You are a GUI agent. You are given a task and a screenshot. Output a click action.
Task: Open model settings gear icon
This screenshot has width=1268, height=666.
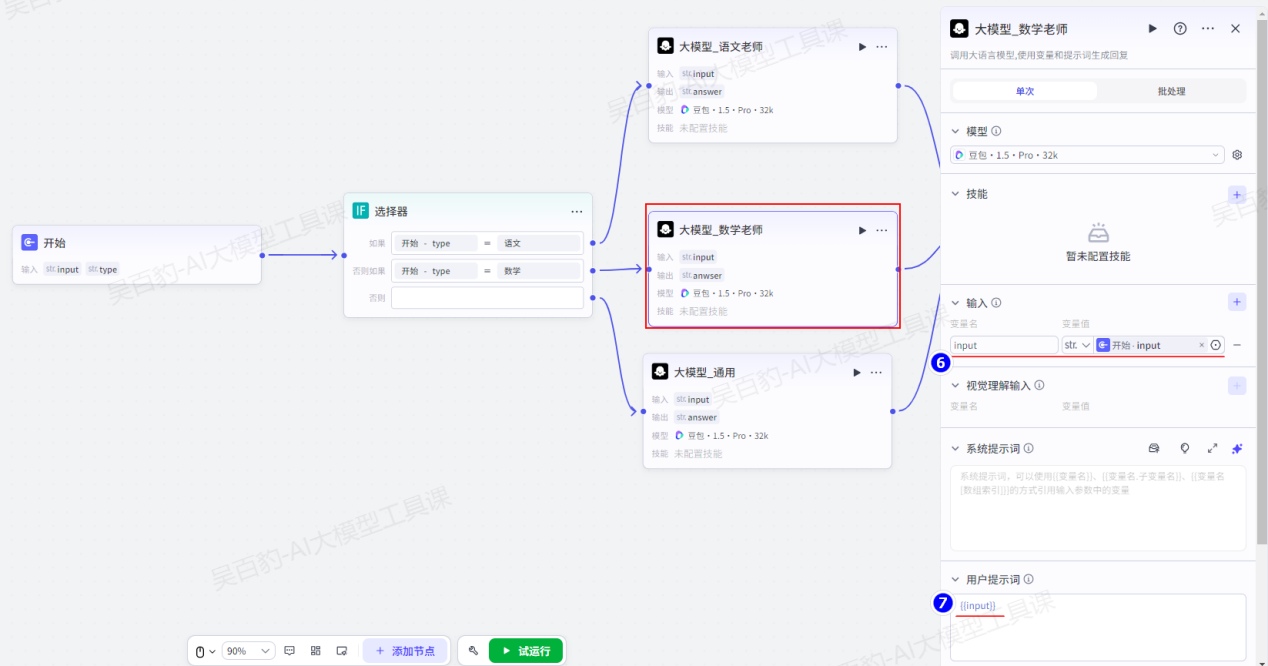tap(1237, 155)
